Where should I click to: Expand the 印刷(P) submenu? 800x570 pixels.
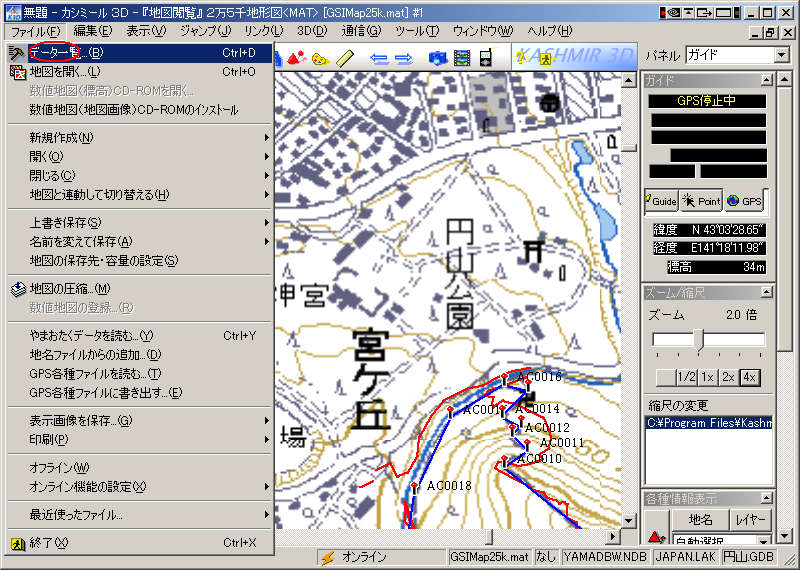140,440
